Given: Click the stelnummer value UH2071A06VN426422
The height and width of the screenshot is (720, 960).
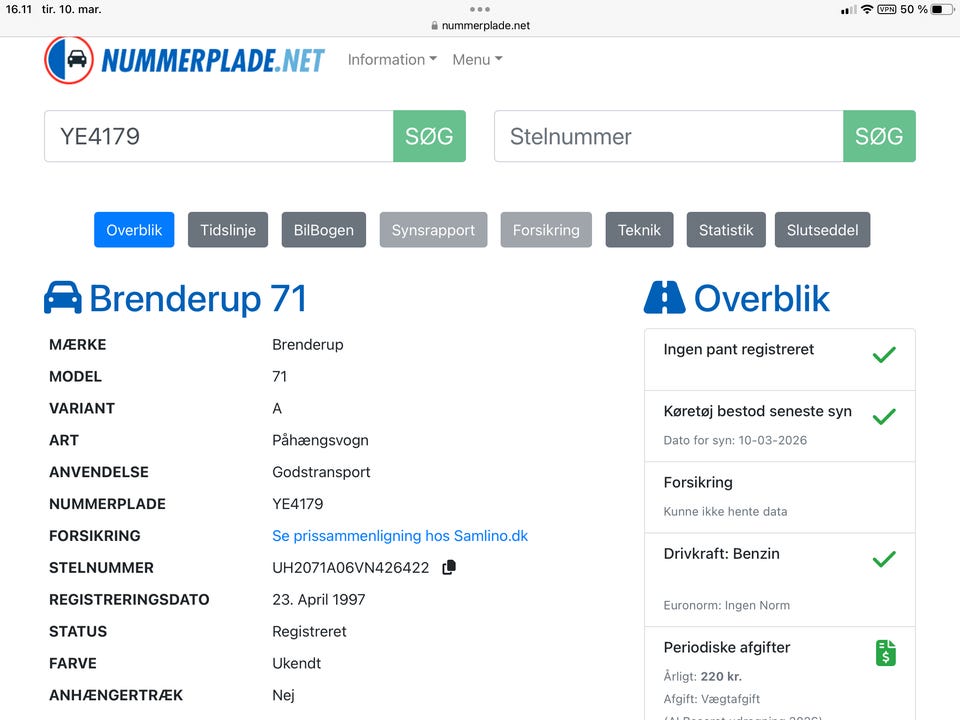Looking at the screenshot, I should [351, 568].
